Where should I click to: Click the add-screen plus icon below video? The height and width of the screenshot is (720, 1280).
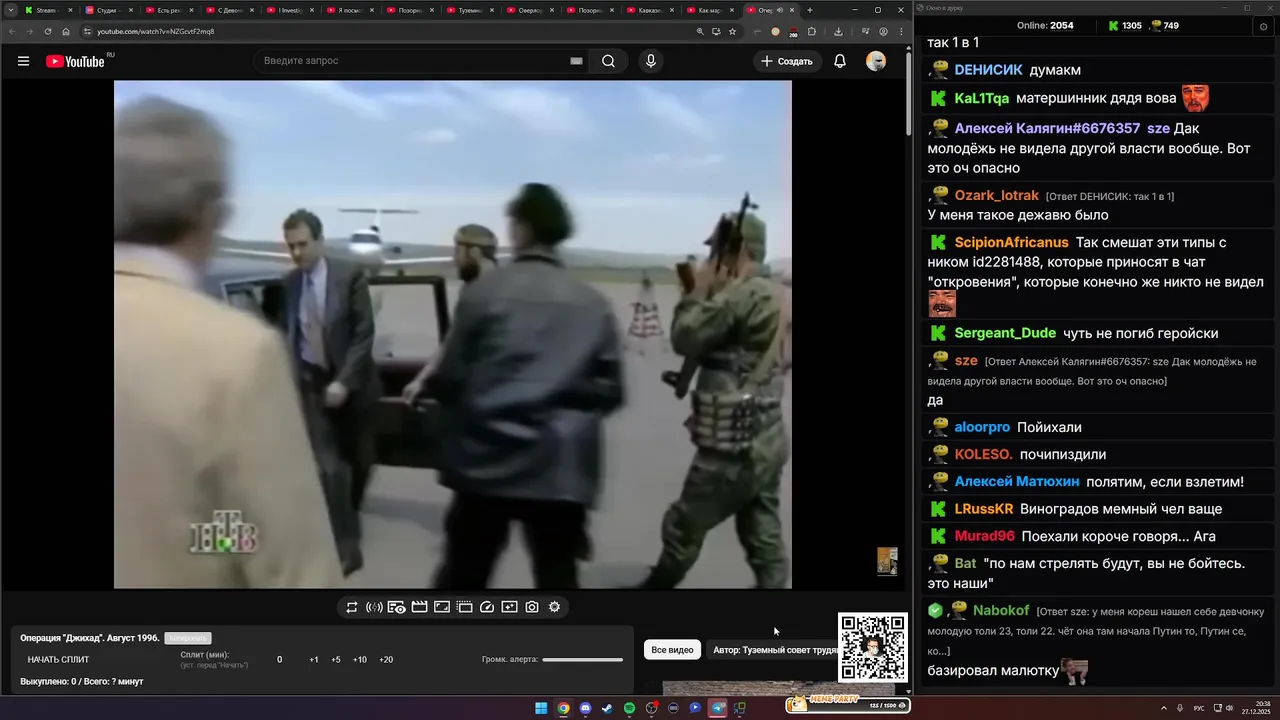(x=510, y=607)
